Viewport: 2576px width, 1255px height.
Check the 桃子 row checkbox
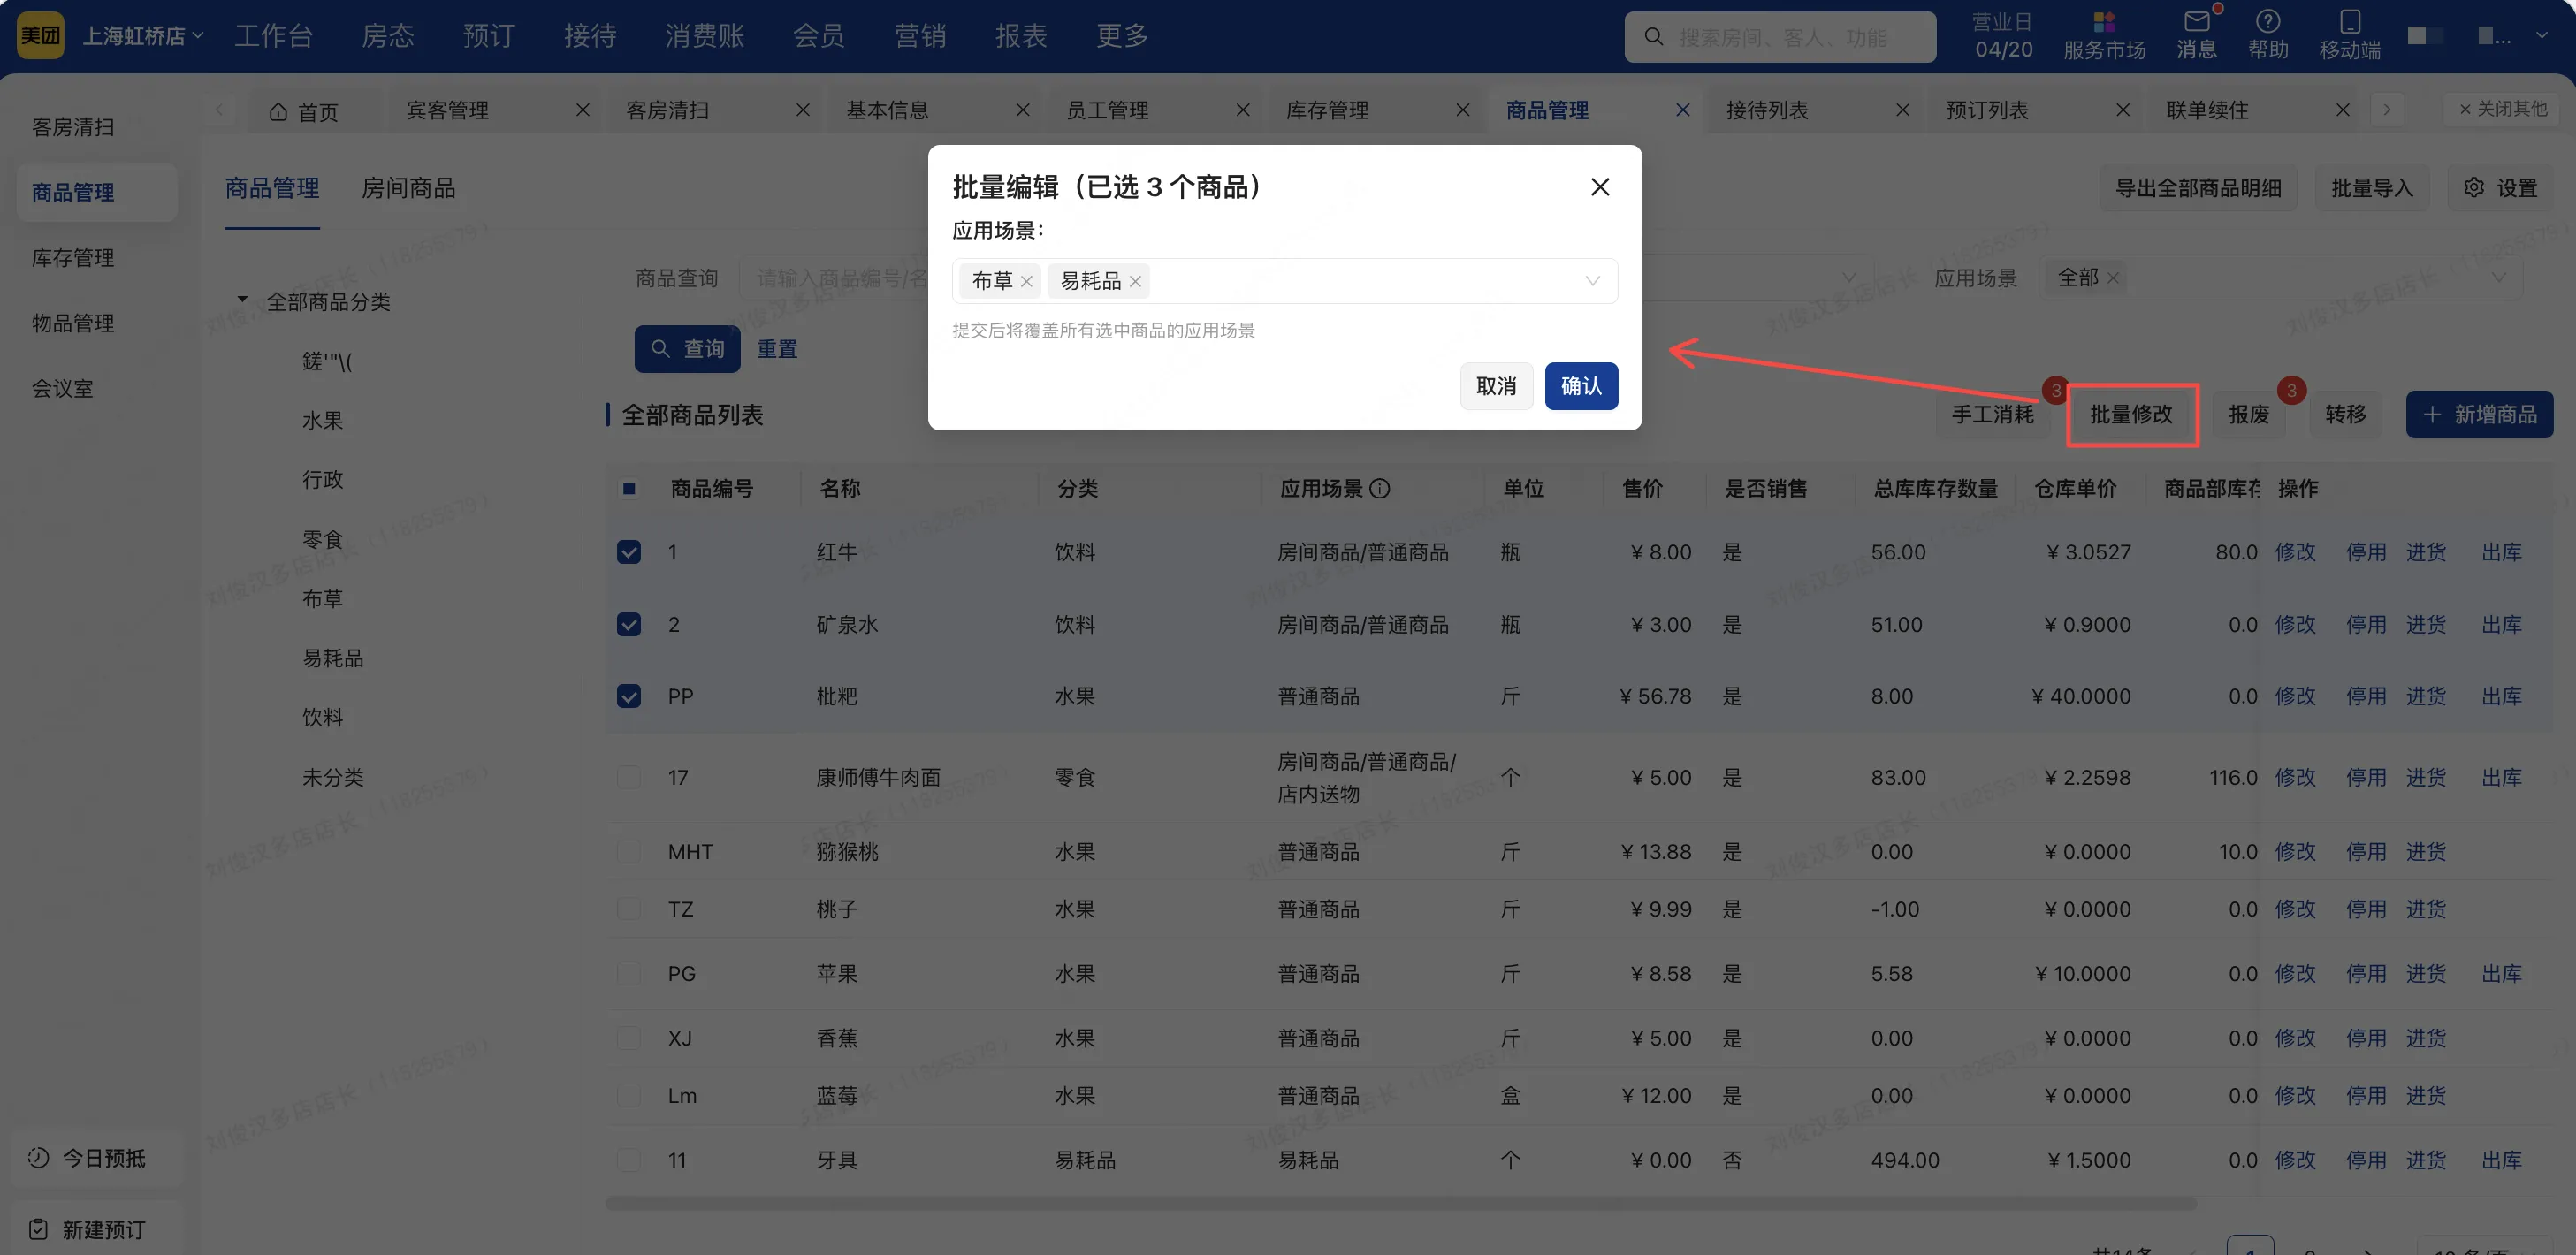(x=629, y=909)
